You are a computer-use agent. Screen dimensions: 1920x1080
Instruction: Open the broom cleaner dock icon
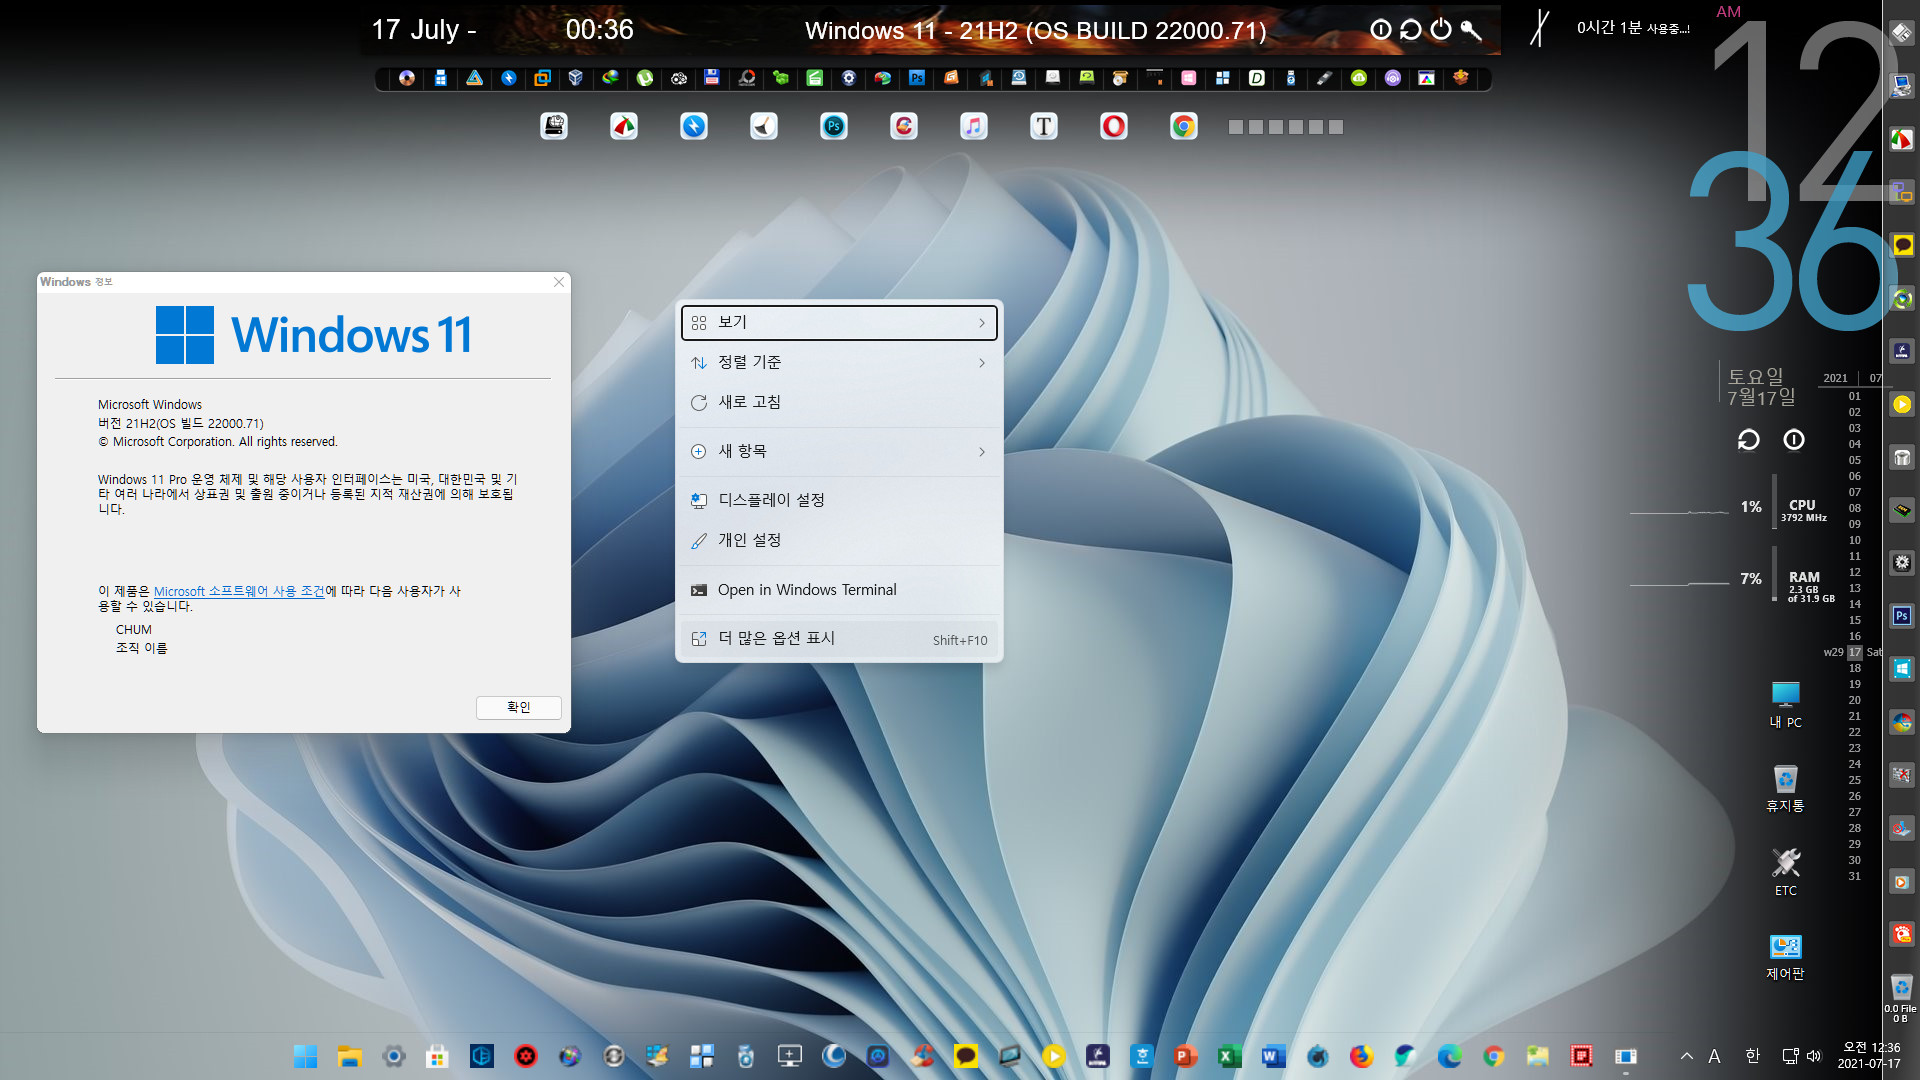pos(763,126)
